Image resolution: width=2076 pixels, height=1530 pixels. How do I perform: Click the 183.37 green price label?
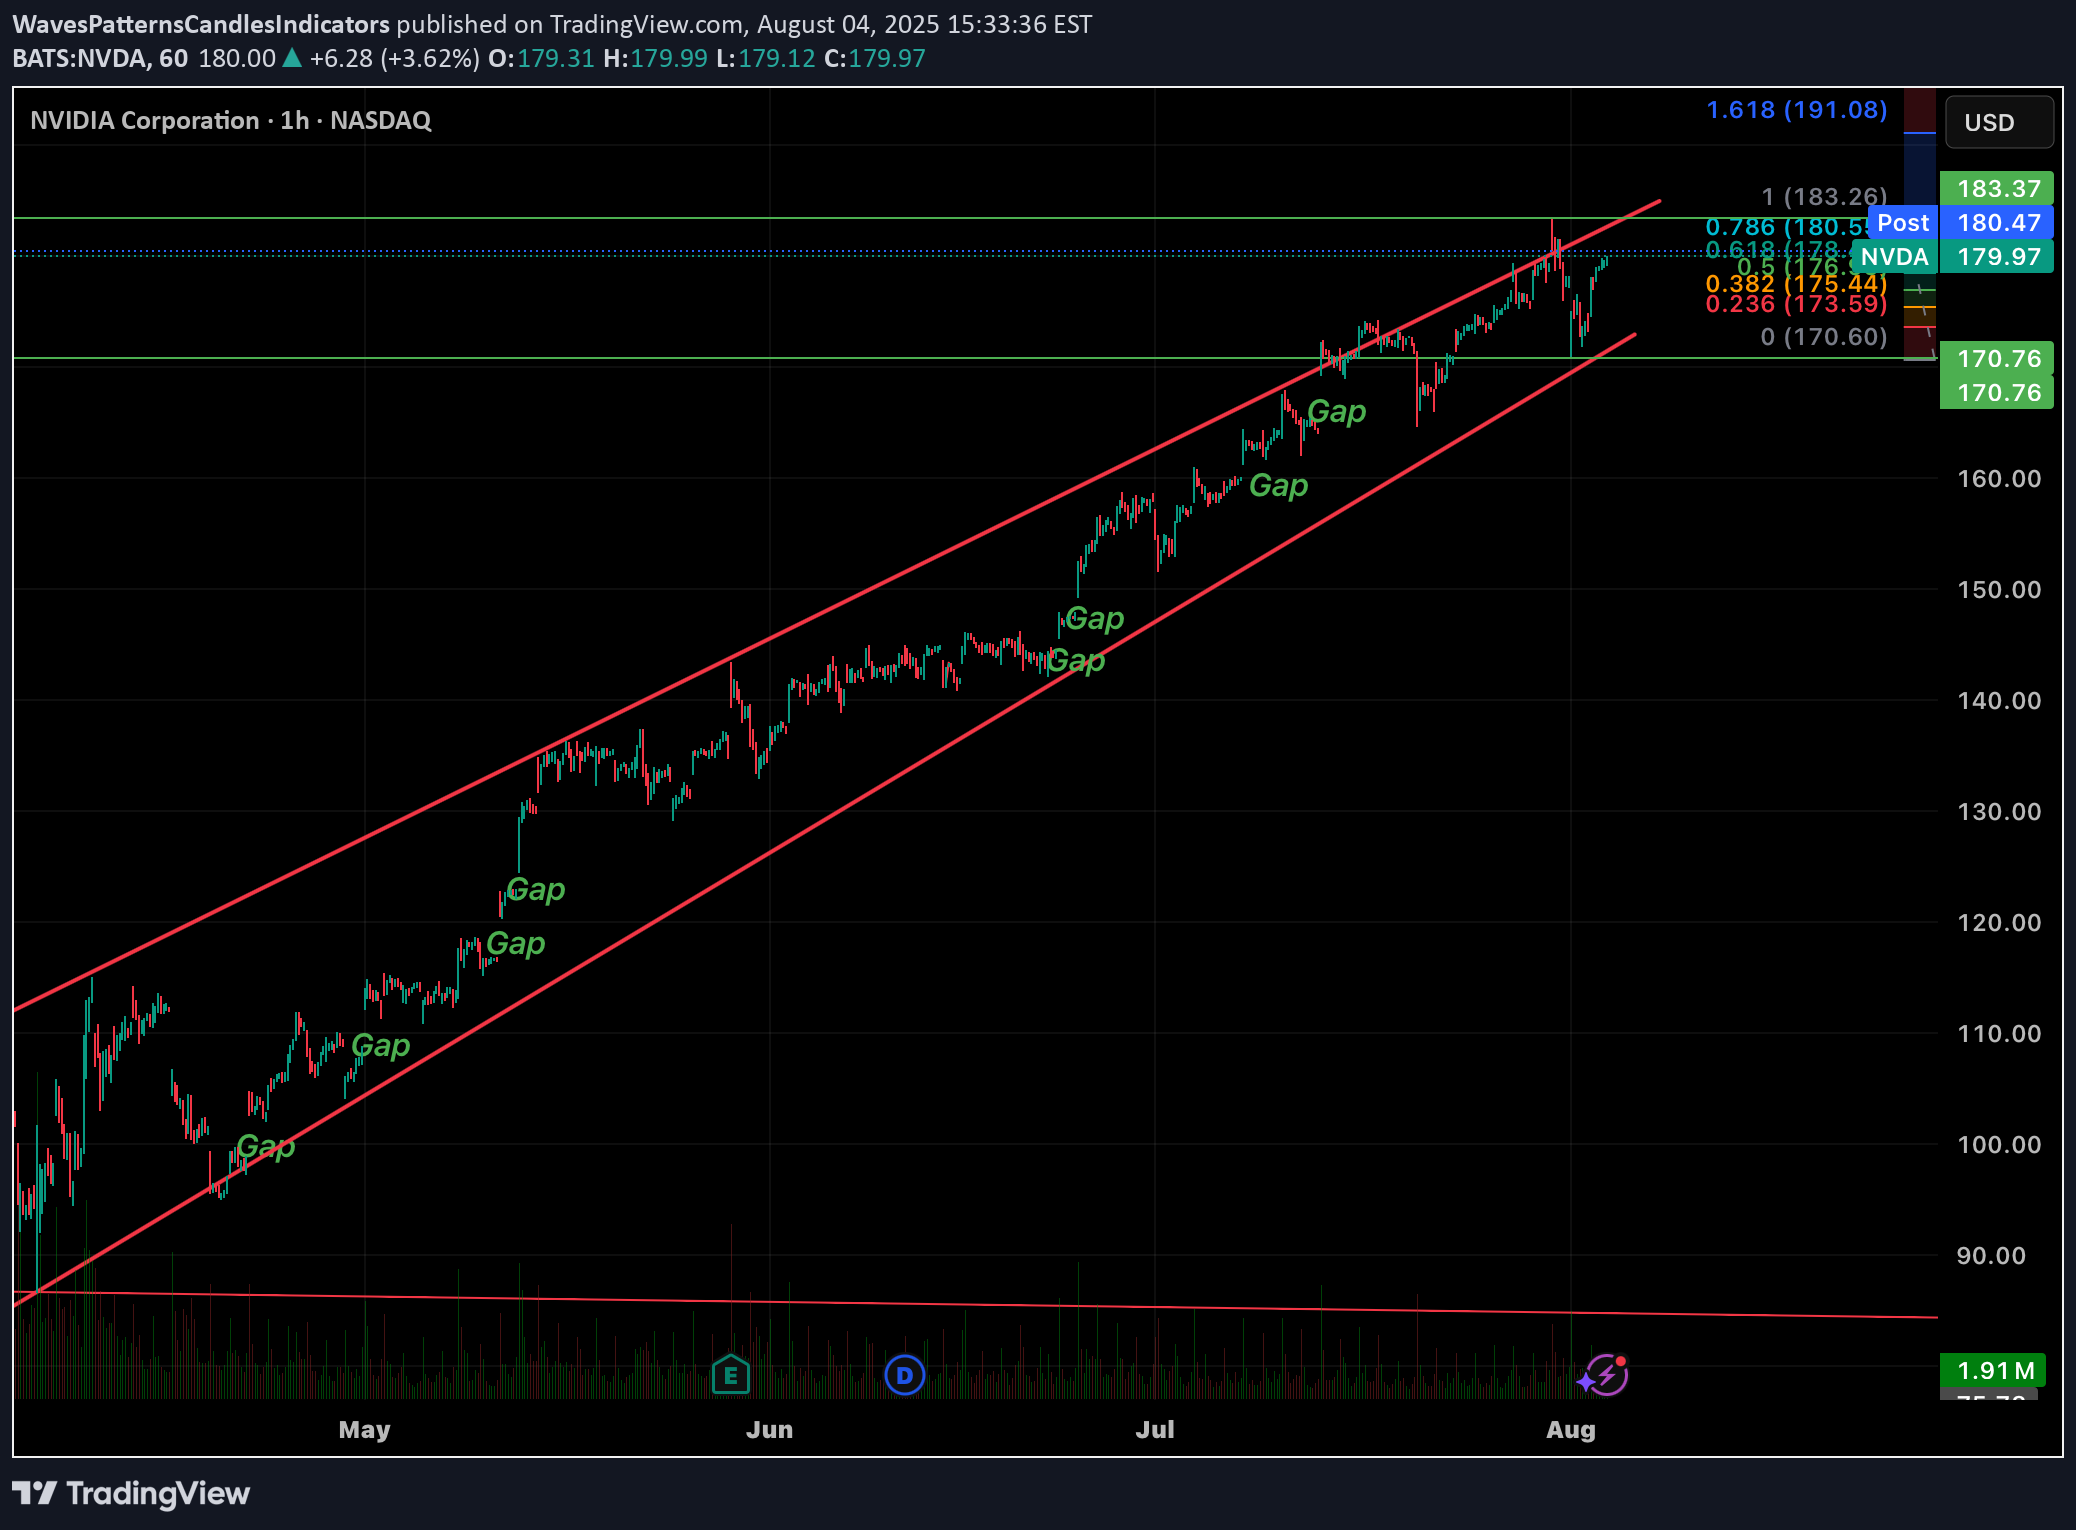[x=1997, y=189]
